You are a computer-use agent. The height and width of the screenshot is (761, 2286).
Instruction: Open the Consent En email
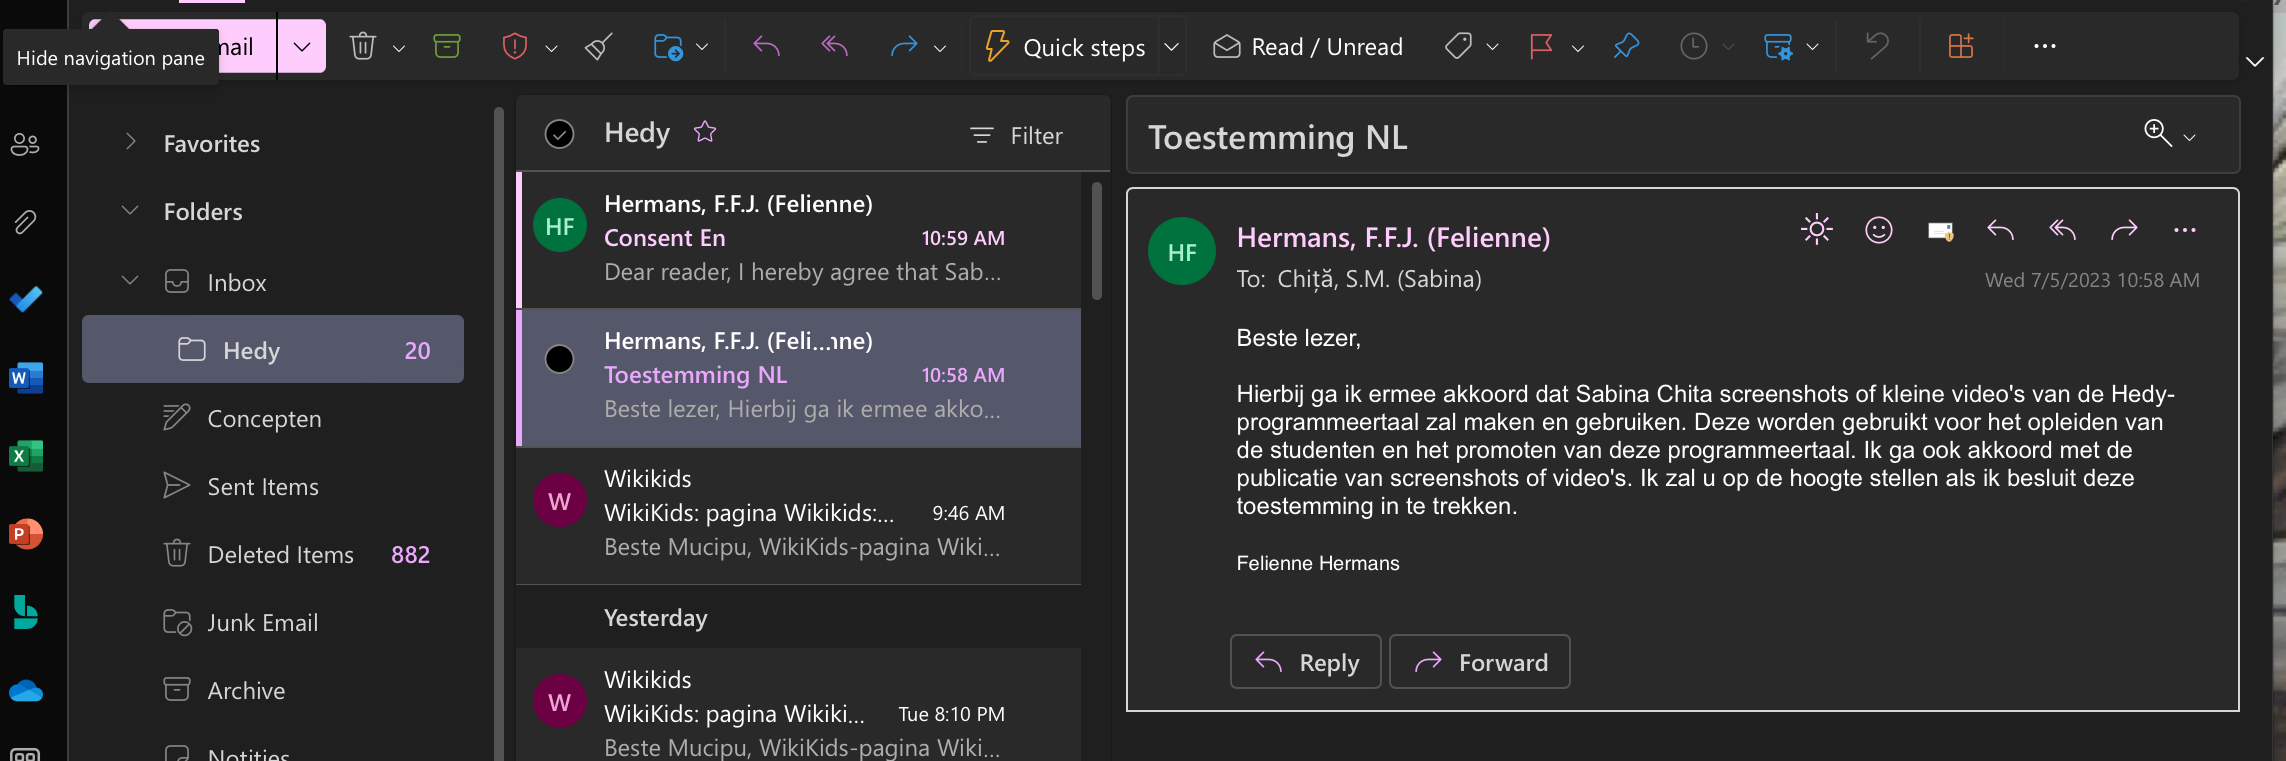coord(799,239)
